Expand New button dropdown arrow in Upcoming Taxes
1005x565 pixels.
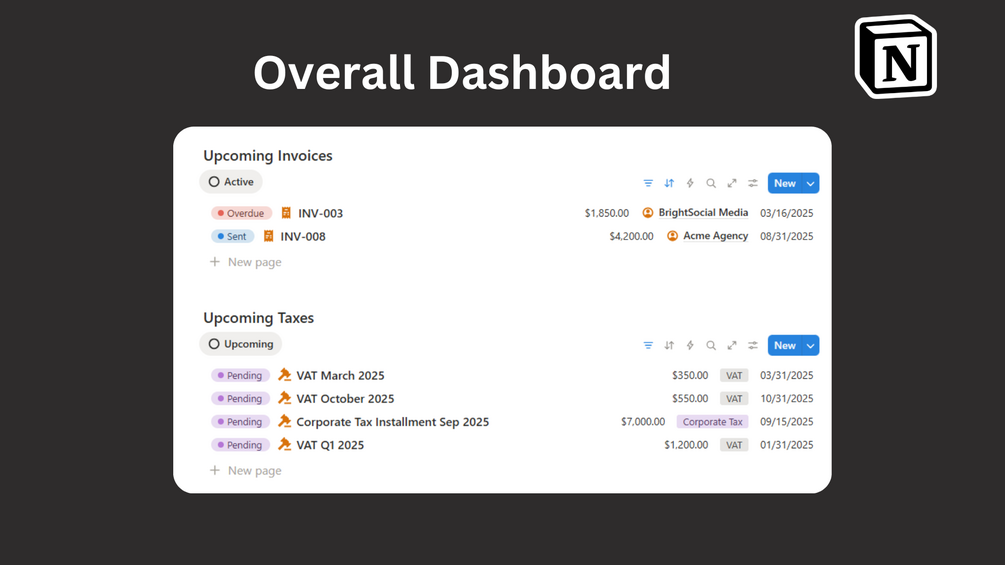coord(810,345)
